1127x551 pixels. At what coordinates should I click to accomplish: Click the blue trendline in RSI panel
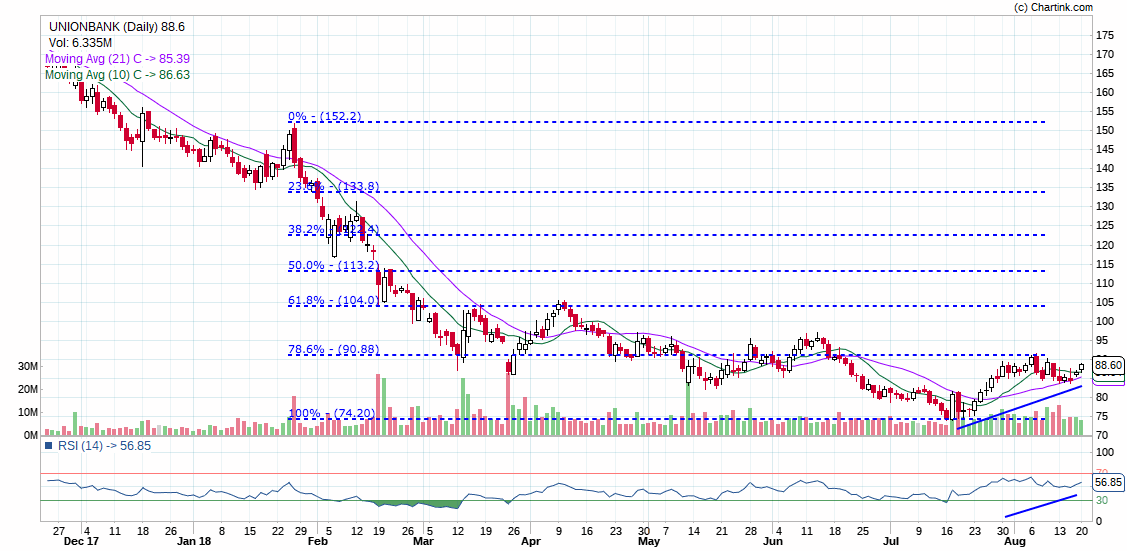click(x=1041, y=505)
